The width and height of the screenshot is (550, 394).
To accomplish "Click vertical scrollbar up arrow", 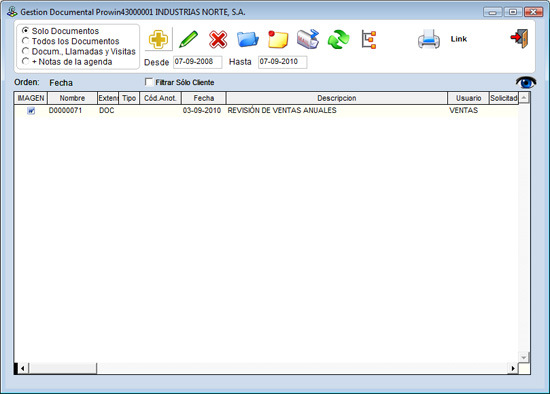I will (x=524, y=98).
